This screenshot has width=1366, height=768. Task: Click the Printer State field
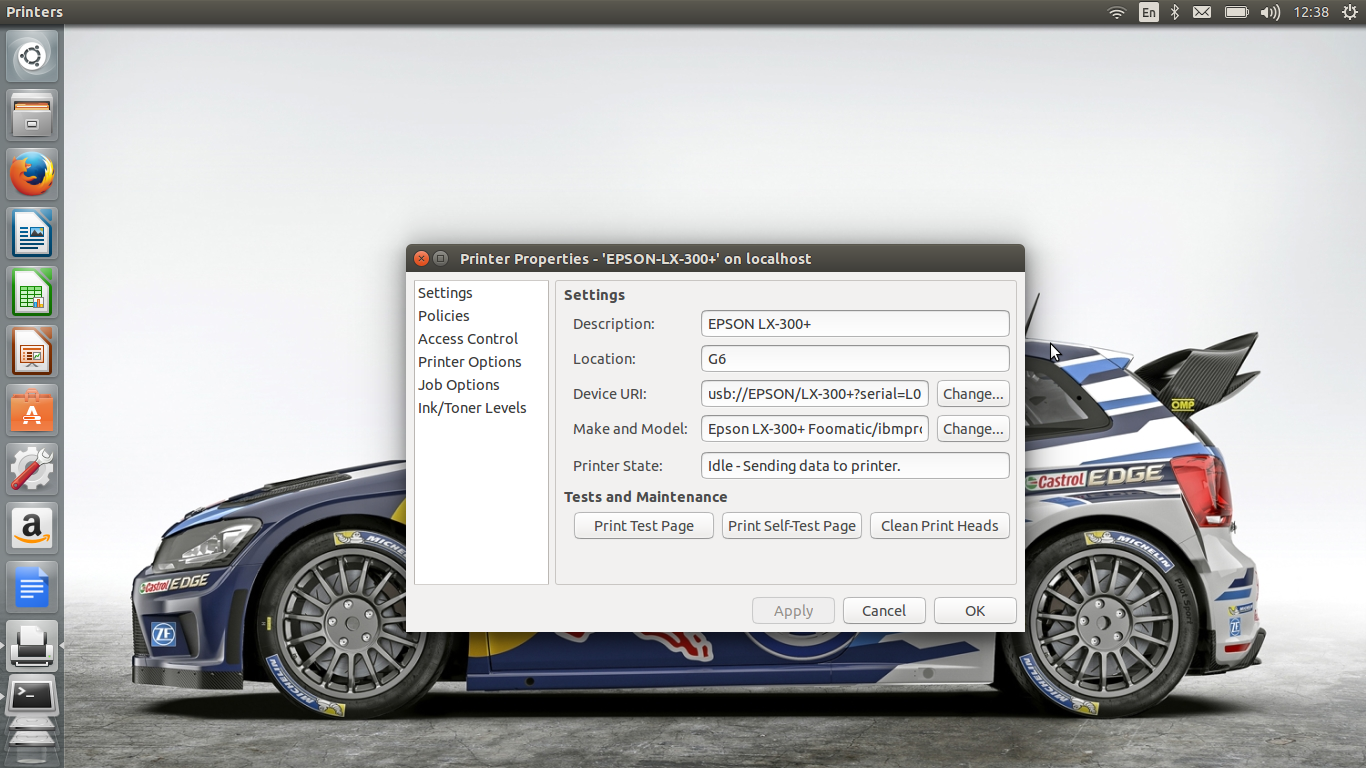pos(855,466)
